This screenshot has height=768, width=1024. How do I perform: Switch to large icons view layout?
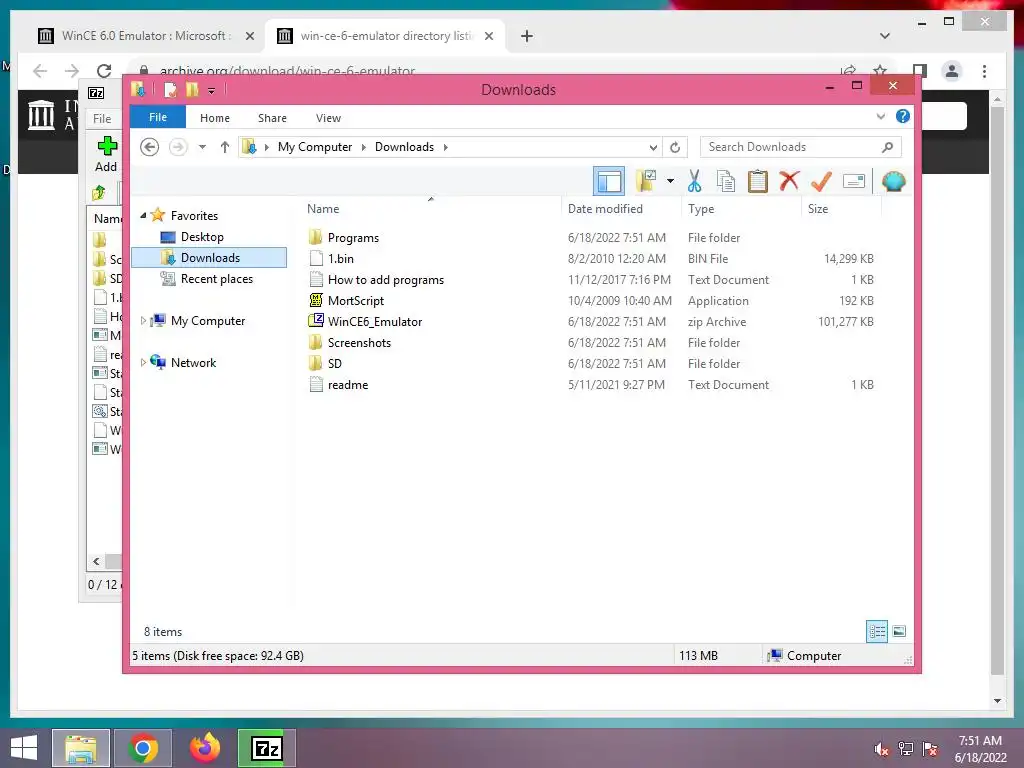pyautogui.click(x=899, y=631)
